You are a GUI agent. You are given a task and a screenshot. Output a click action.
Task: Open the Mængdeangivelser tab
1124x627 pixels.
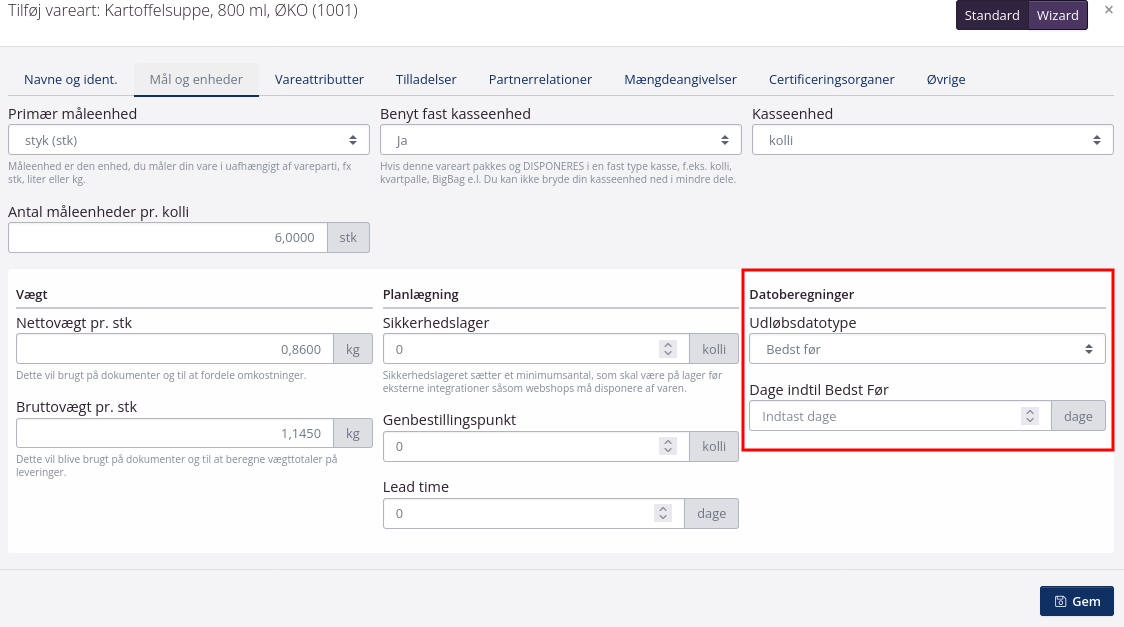pyautogui.click(x=680, y=79)
